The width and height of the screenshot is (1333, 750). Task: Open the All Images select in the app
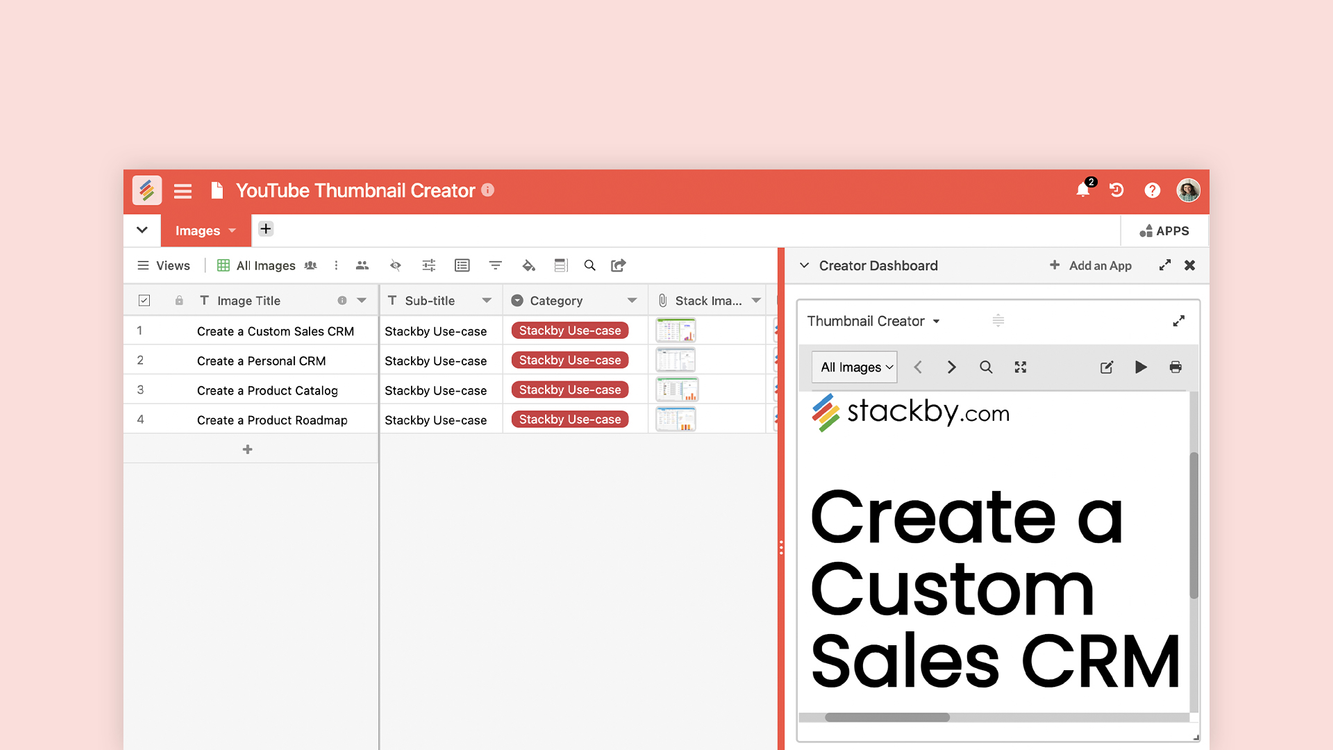855,367
